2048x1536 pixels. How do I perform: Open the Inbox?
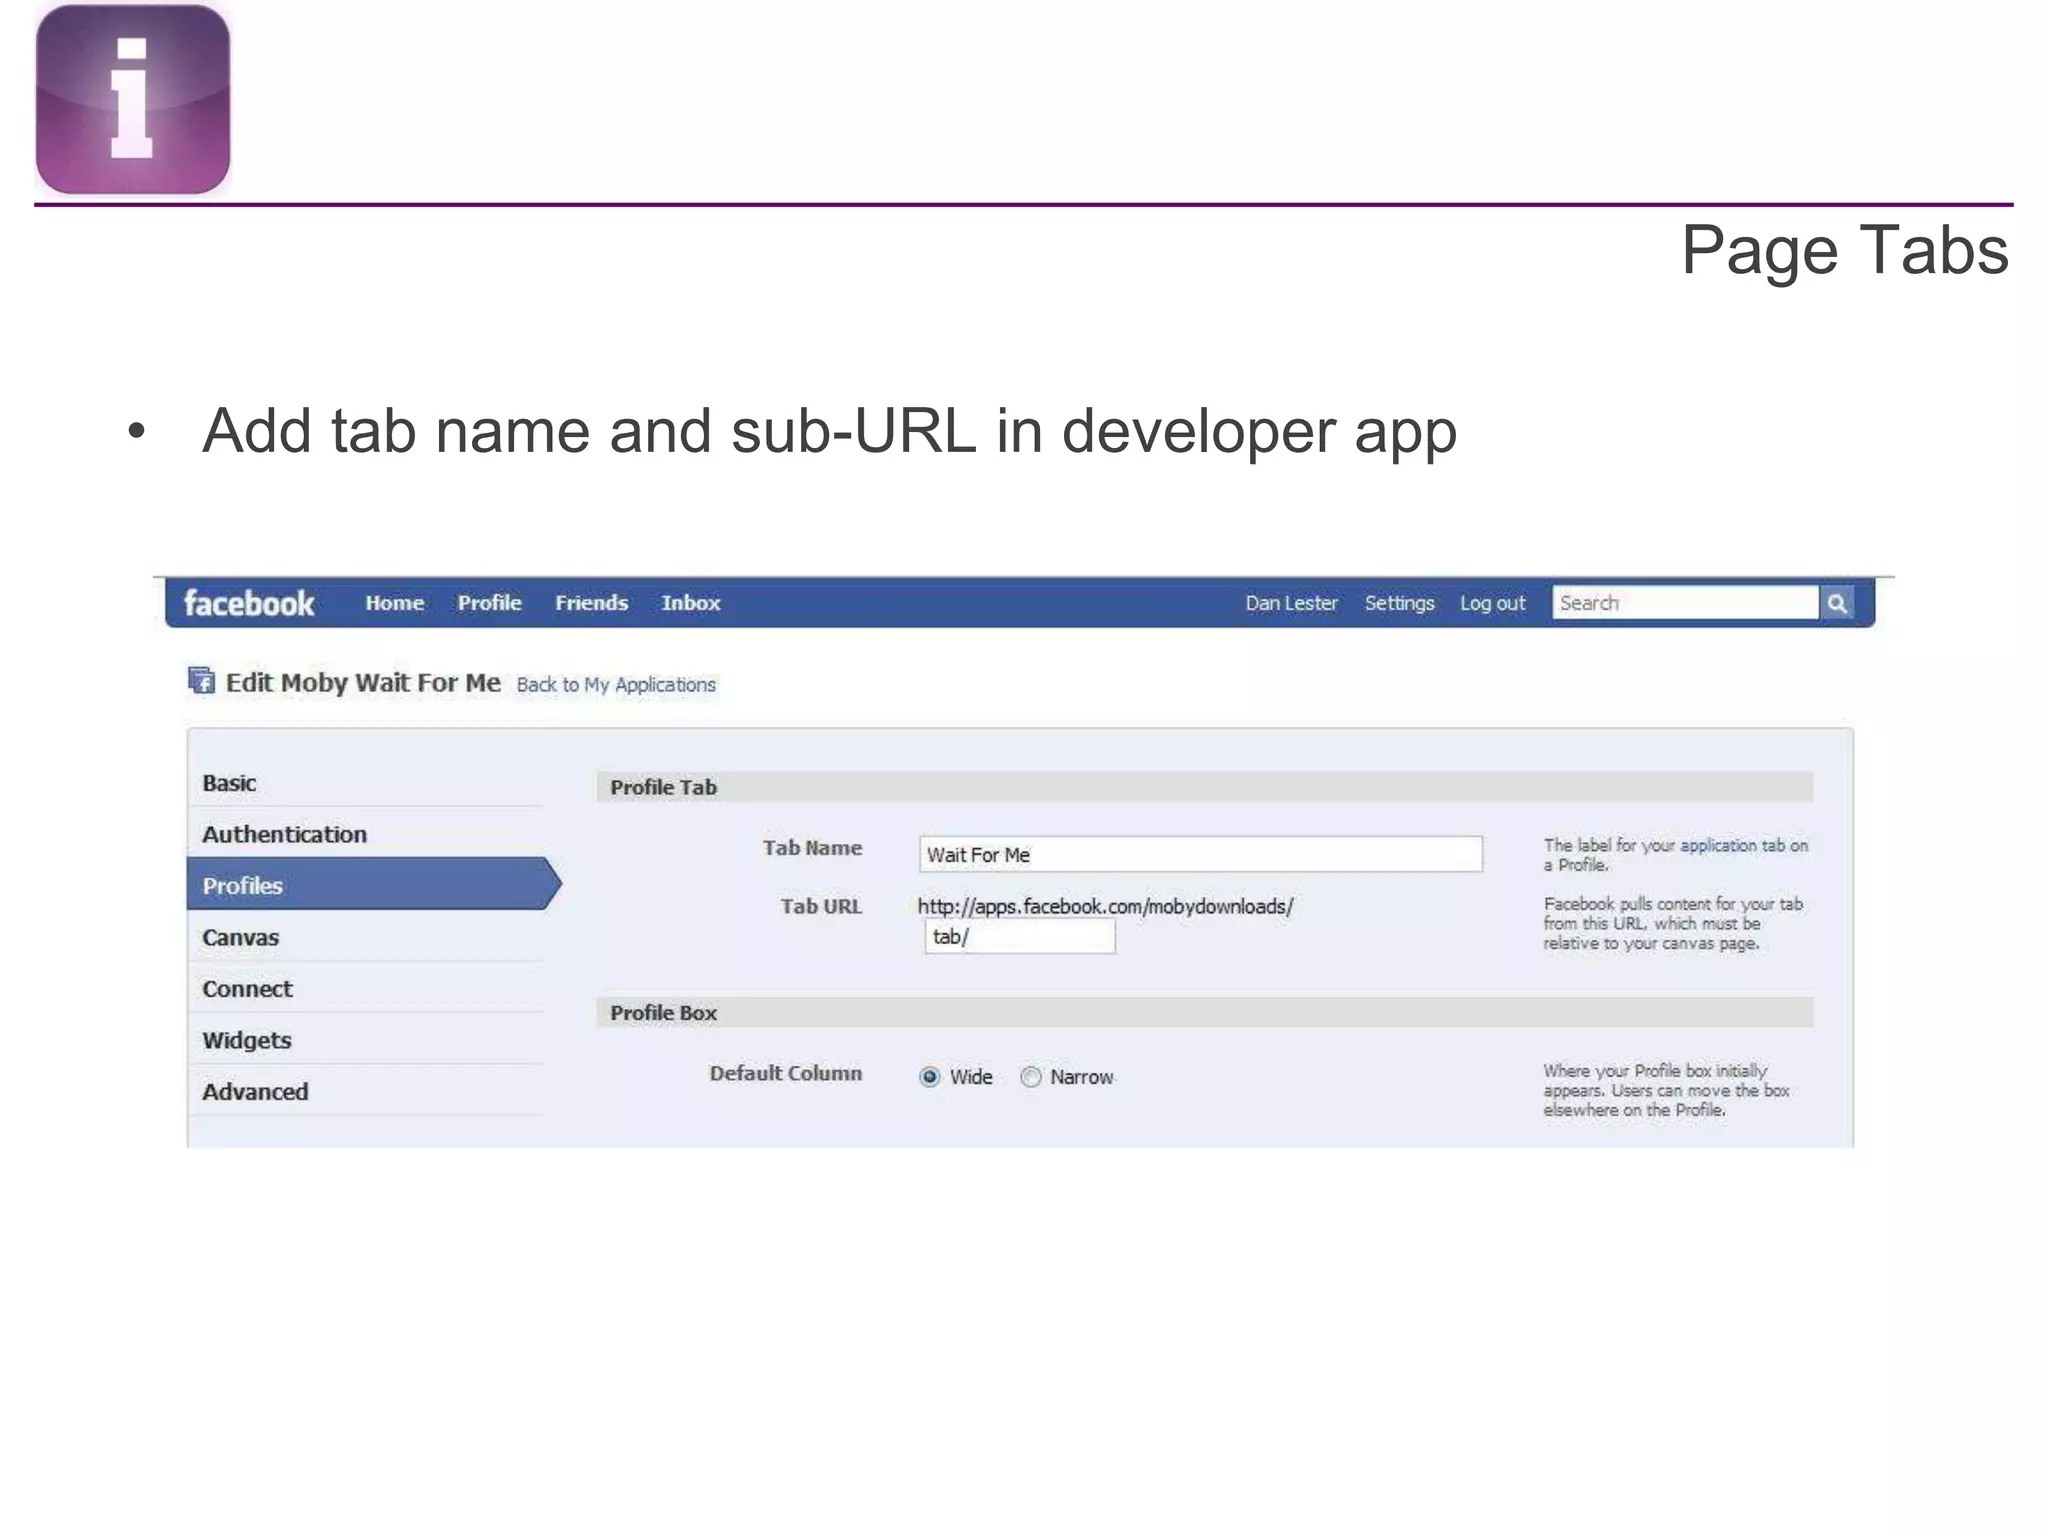coord(690,603)
